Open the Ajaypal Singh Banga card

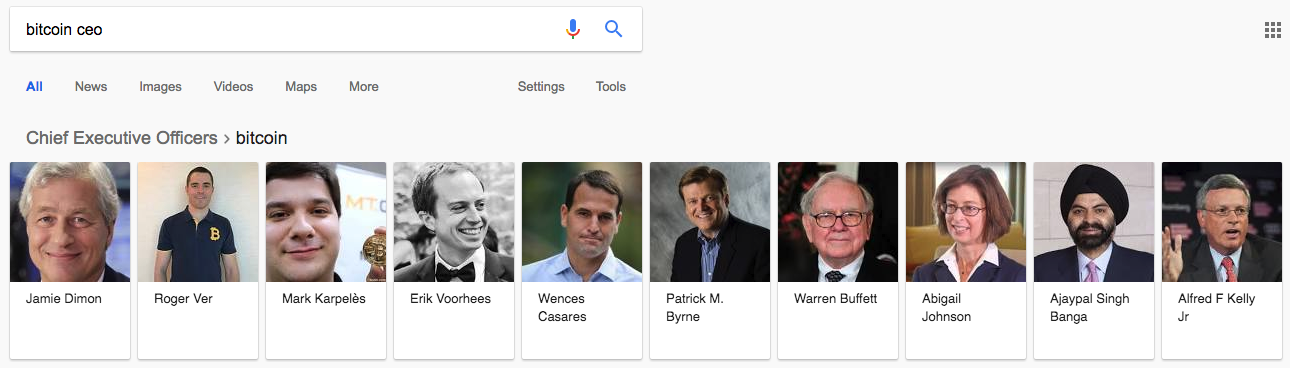1094,260
